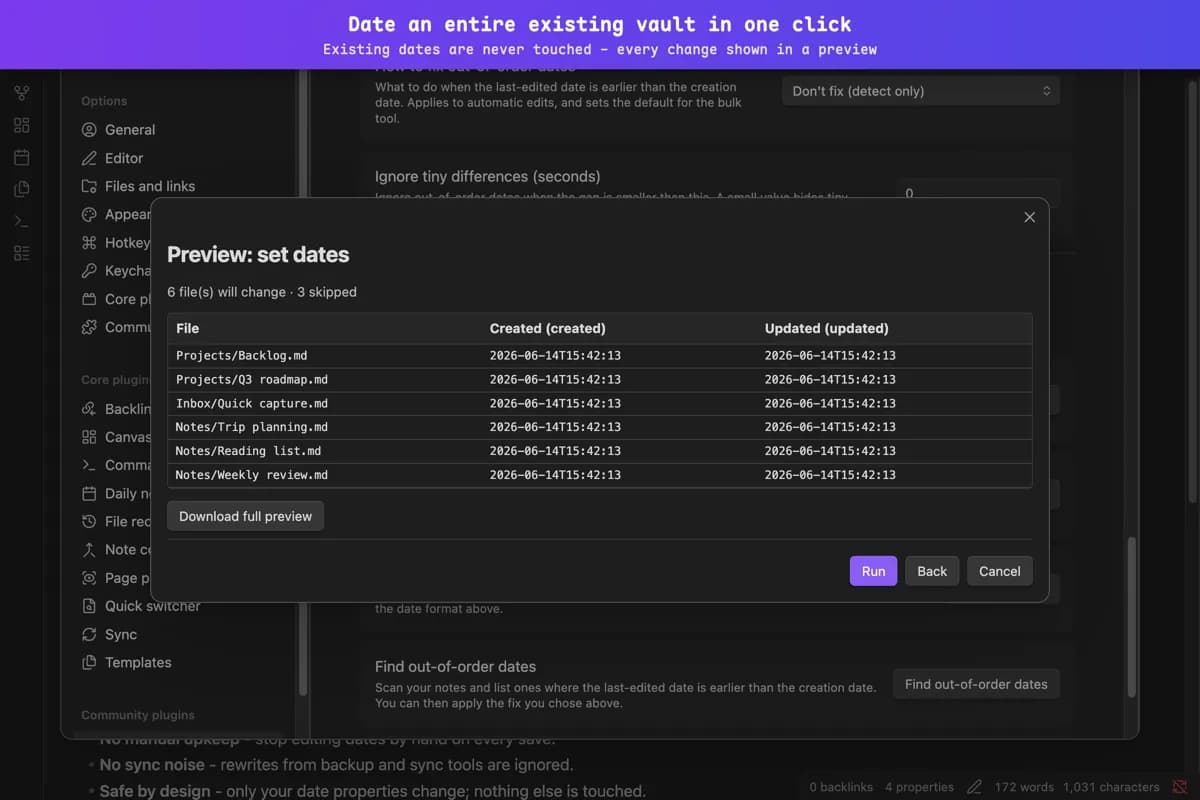
Task: Select Notes/Weekly review.md row
Action: (600, 475)
